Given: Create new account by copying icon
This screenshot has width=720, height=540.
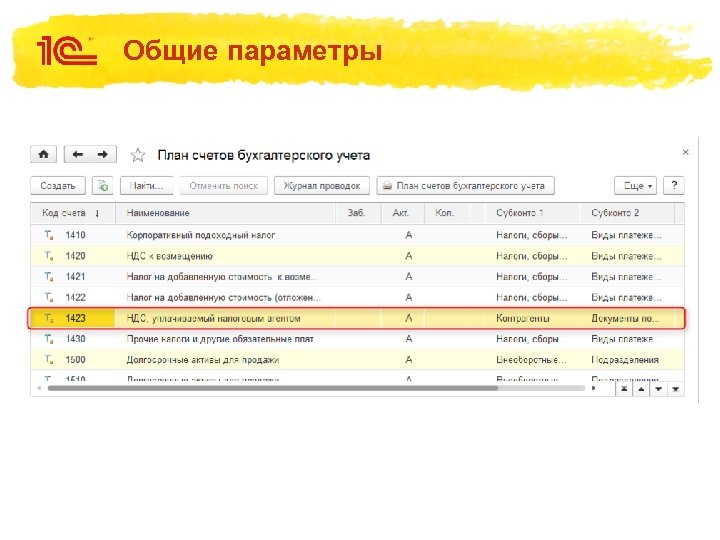Looking at the screenshot, I should pos(102,186).
